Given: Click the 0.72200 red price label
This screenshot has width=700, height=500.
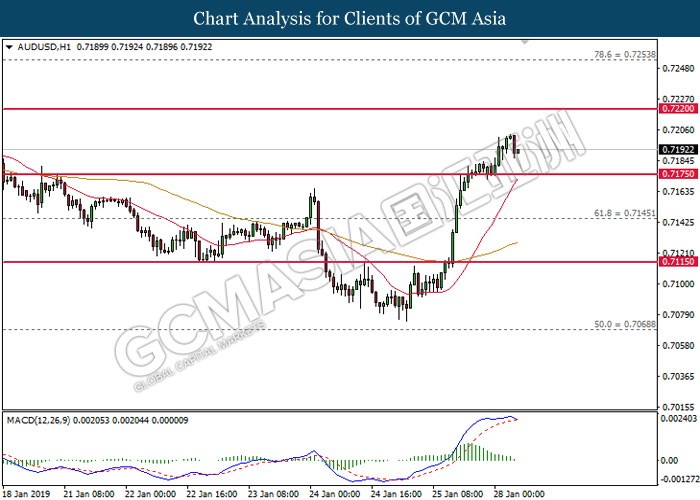Looking at the screenshot, I should (x=678, y=109).
